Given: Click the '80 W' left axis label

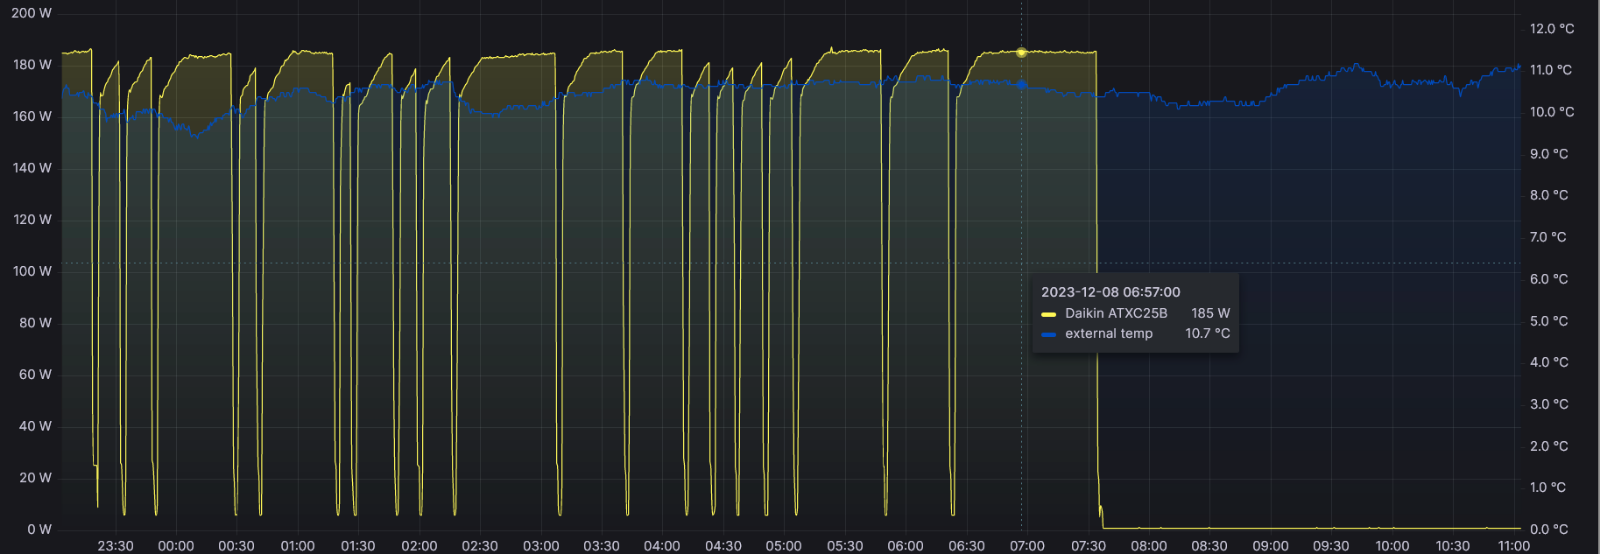Looking at the screenshot, I should (35, 323).
